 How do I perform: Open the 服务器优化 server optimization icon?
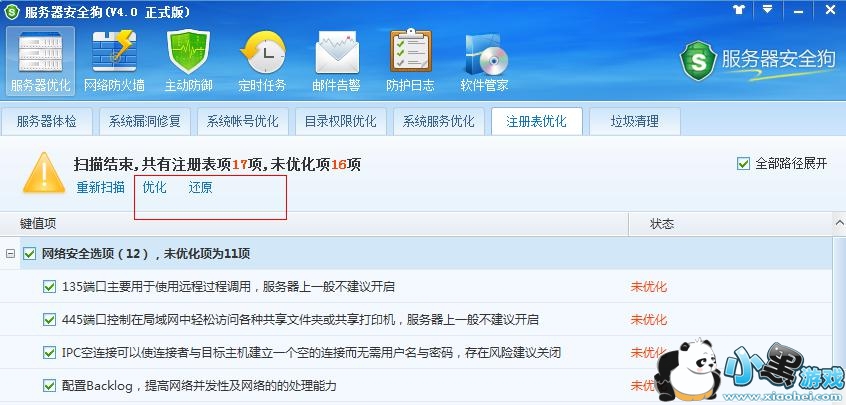pos(40,61)
